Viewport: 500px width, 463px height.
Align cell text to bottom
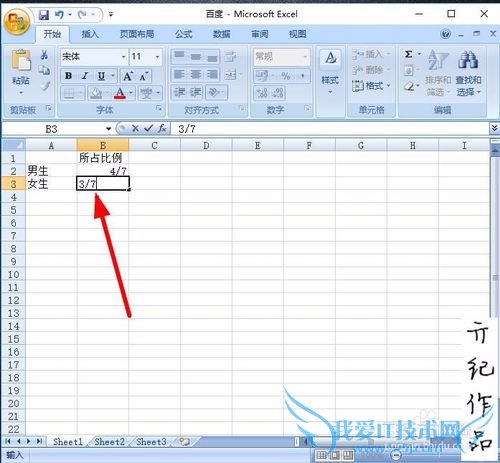click(x=212, y=57)
